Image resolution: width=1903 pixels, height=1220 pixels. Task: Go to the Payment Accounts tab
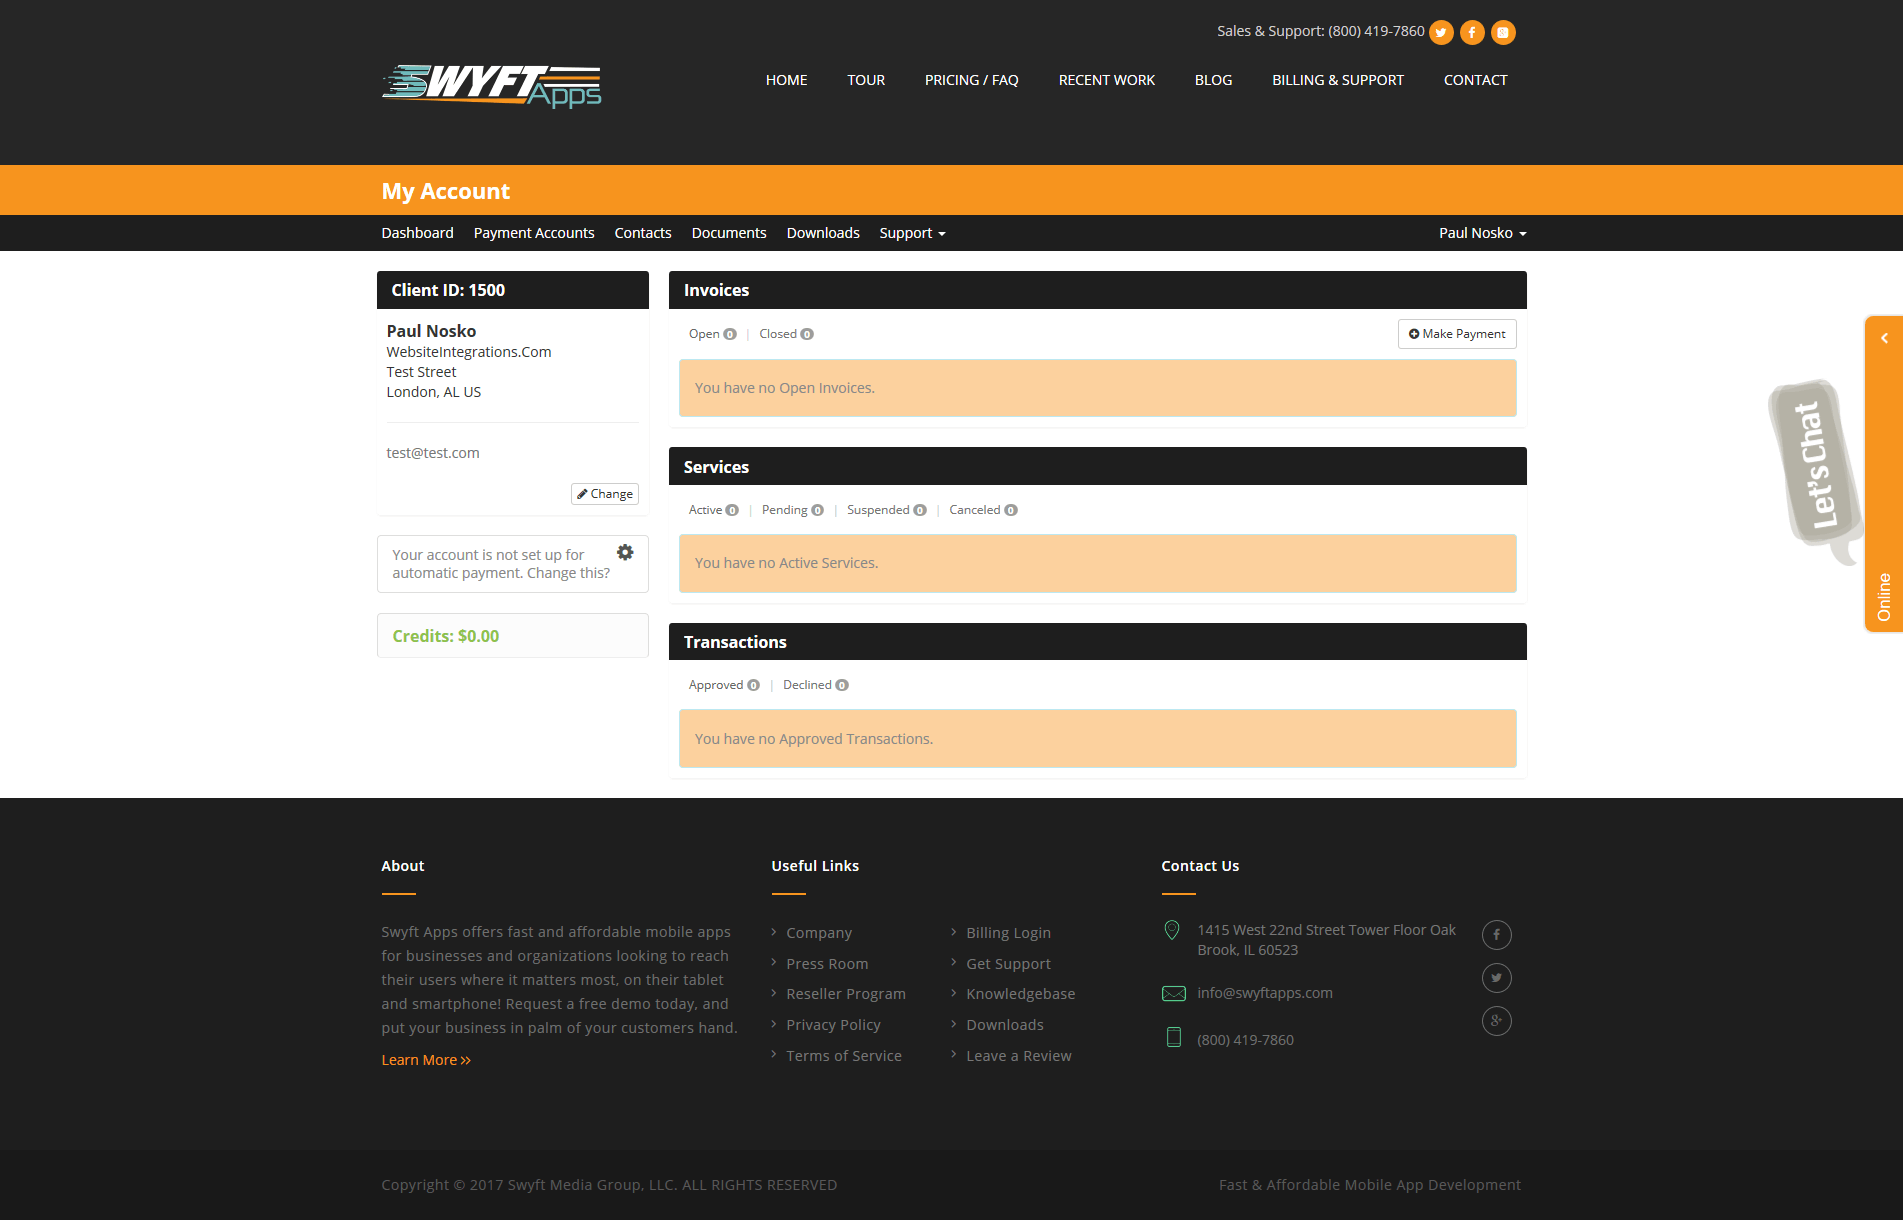click(534, 232)
